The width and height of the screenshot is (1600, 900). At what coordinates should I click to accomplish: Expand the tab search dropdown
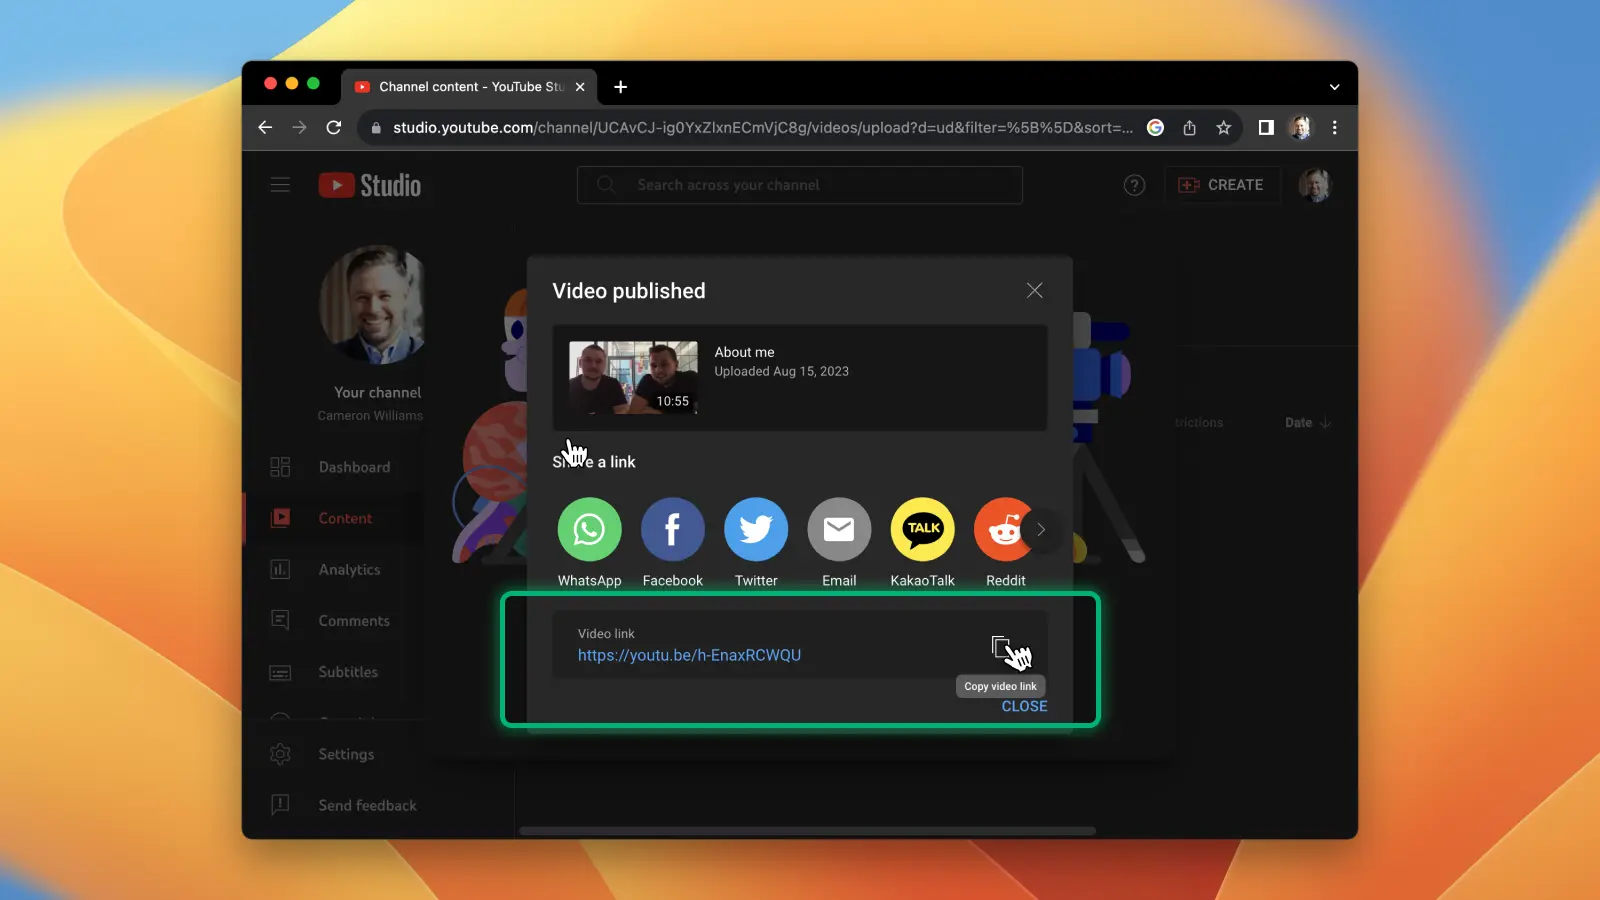[x=1334, y=87]
